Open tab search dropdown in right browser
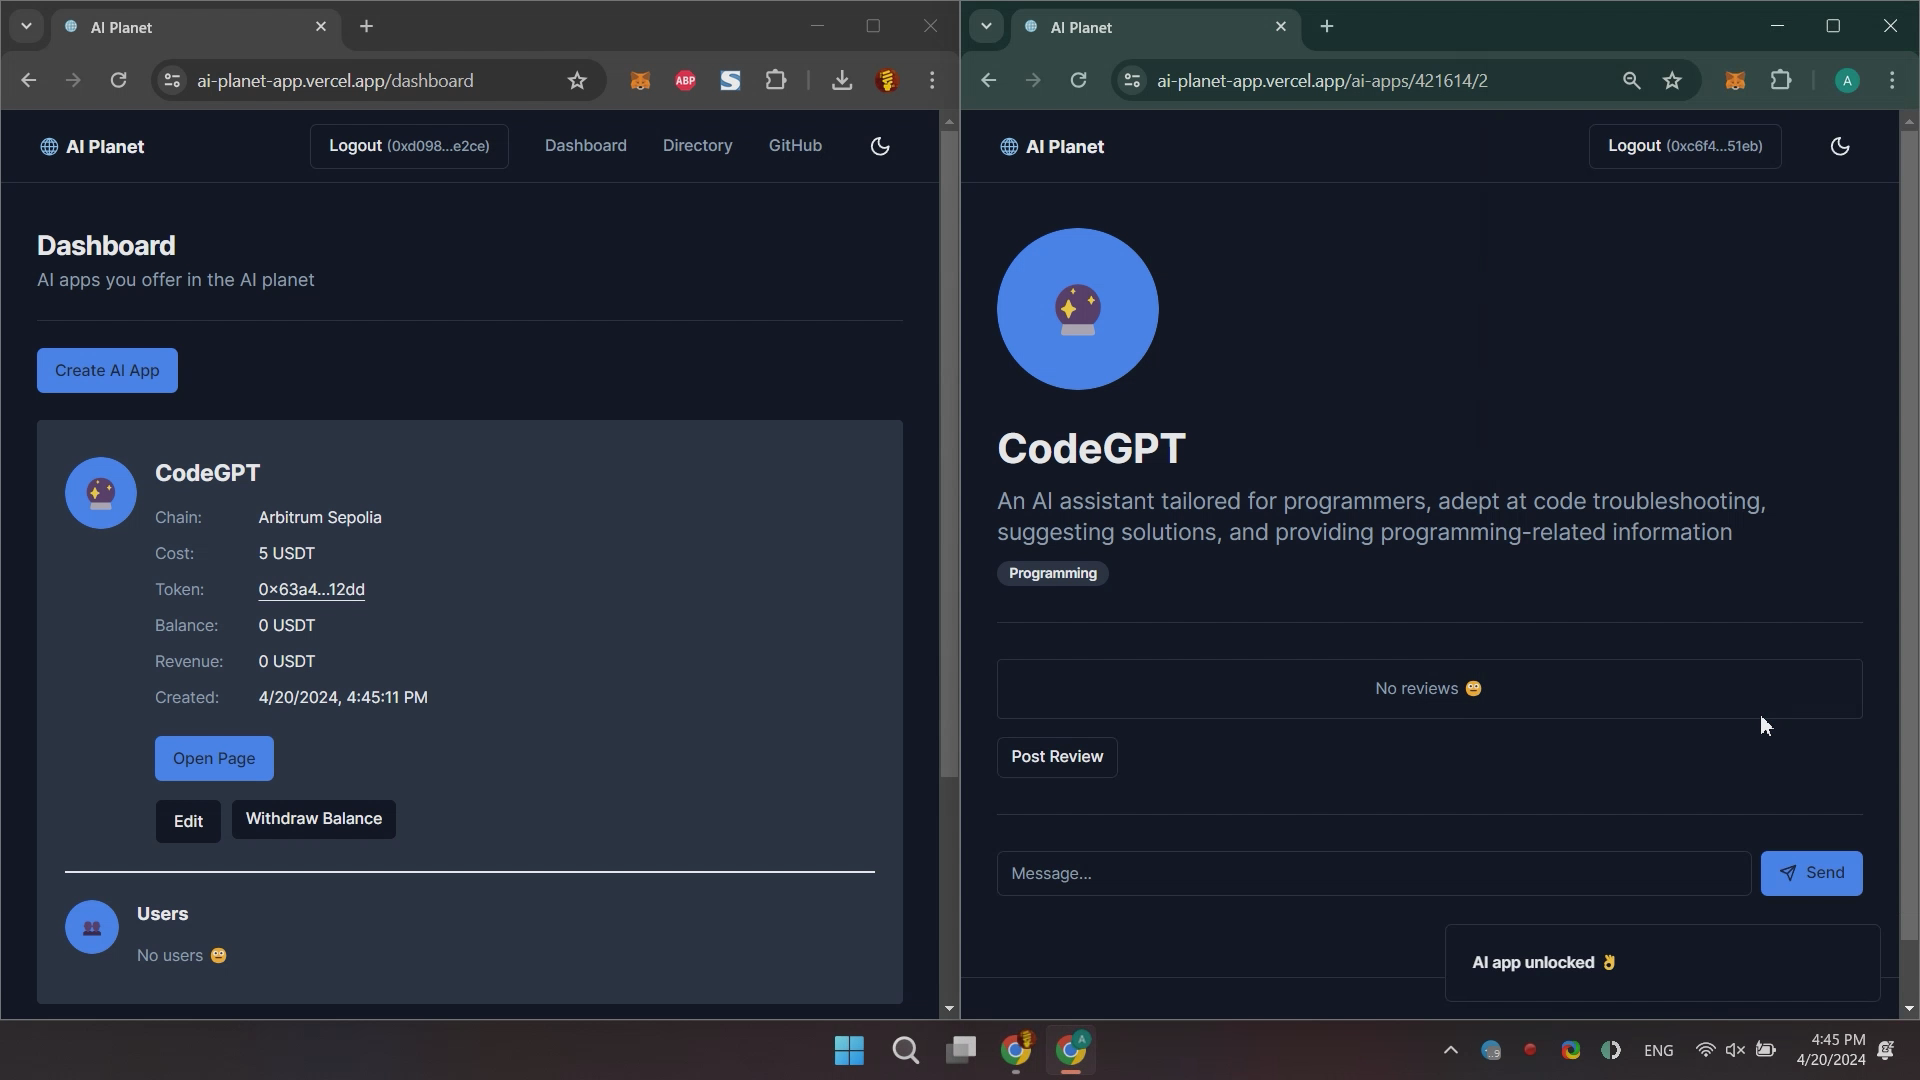 [x=986, y=27]
